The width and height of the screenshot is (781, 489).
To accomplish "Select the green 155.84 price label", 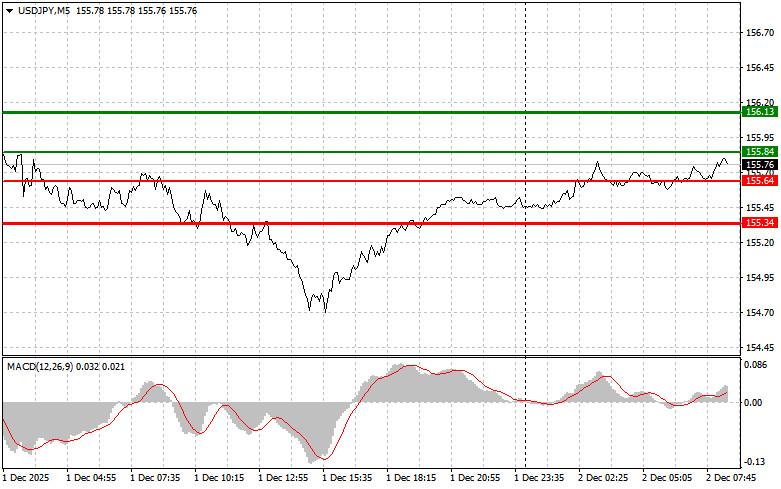I will (x=760, y=152).
